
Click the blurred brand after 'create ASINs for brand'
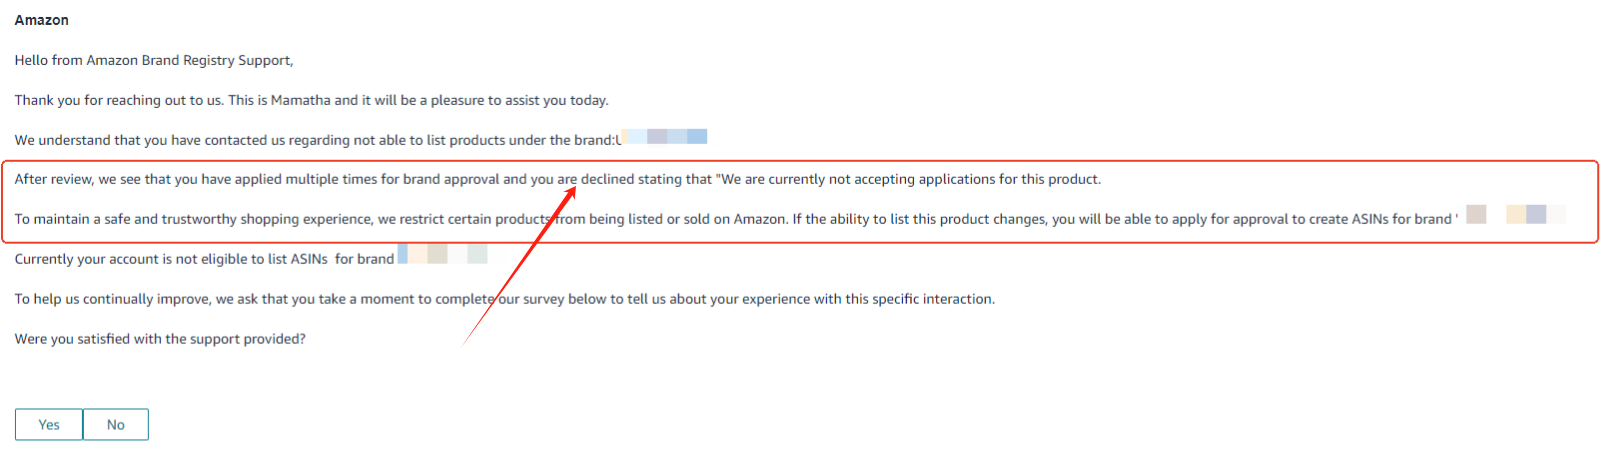pos(1515,214)
